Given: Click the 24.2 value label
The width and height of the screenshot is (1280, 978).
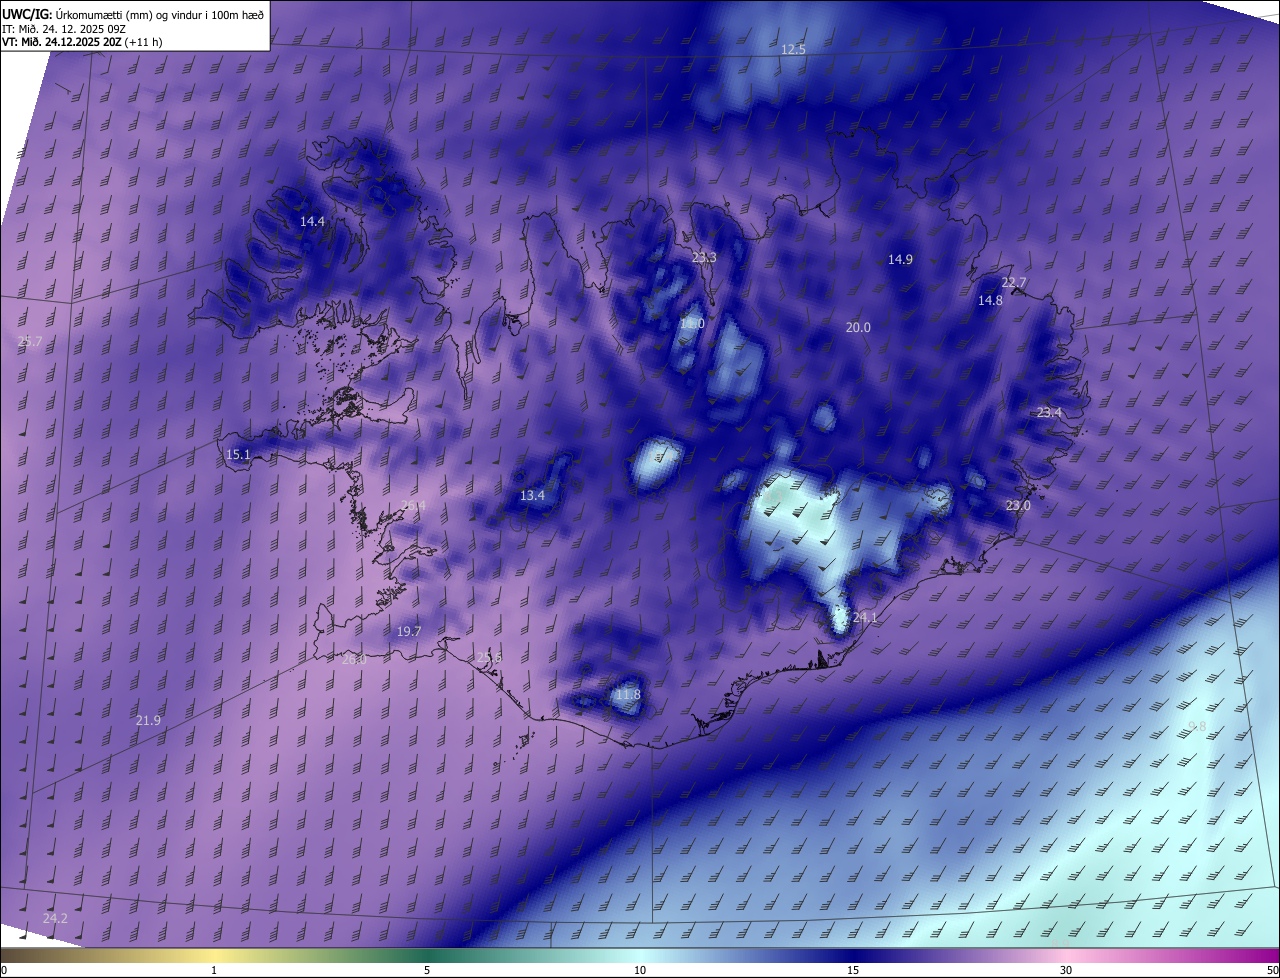Looking at the screenshot, I should point(55,918).
